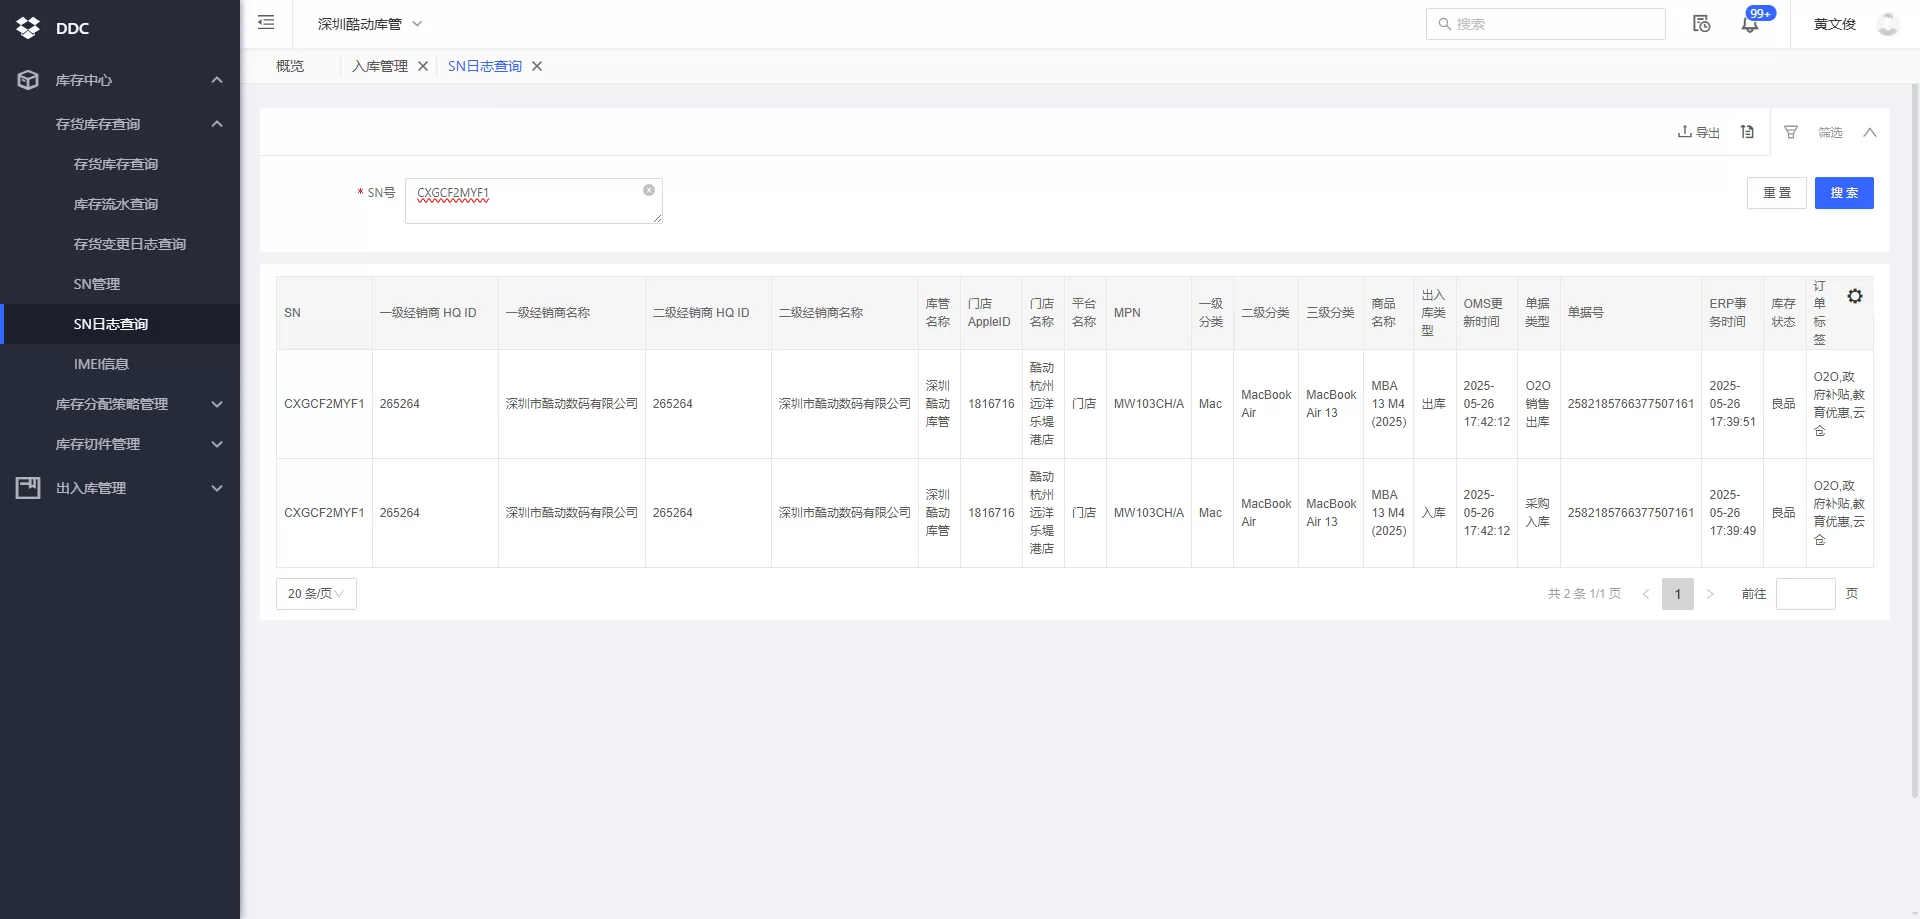The image size is (1920, 919).
Task: Click the 重置 reset button
Action: (1776, 193)
